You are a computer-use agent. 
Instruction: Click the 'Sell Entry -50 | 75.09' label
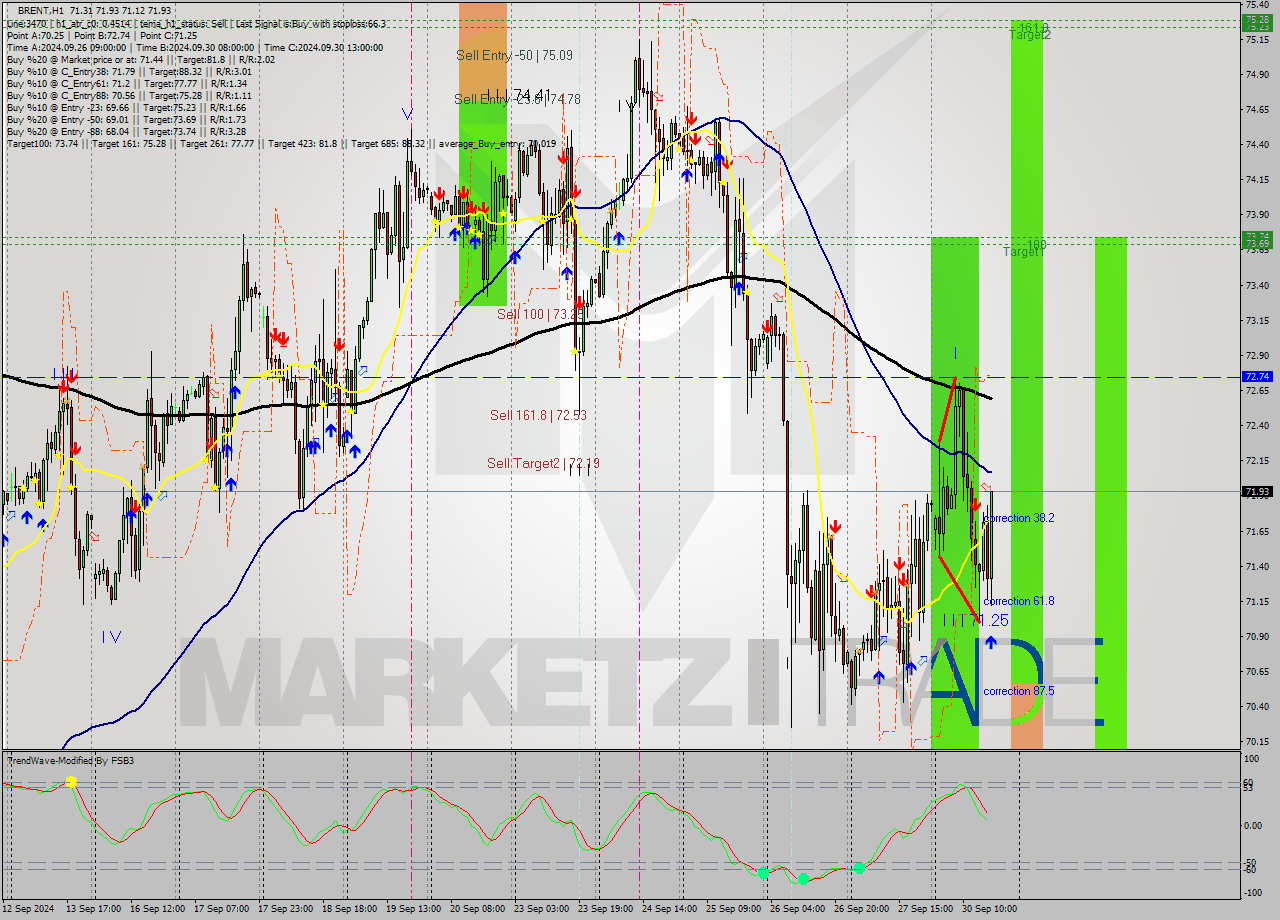514,56
